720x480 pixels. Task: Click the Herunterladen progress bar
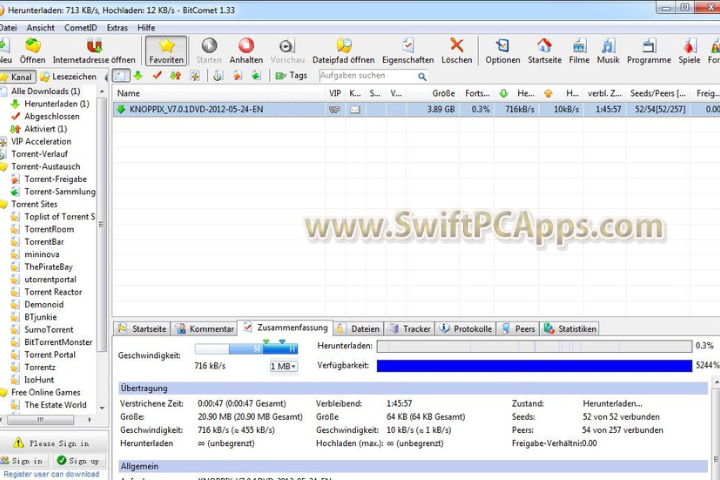[534, 346]
